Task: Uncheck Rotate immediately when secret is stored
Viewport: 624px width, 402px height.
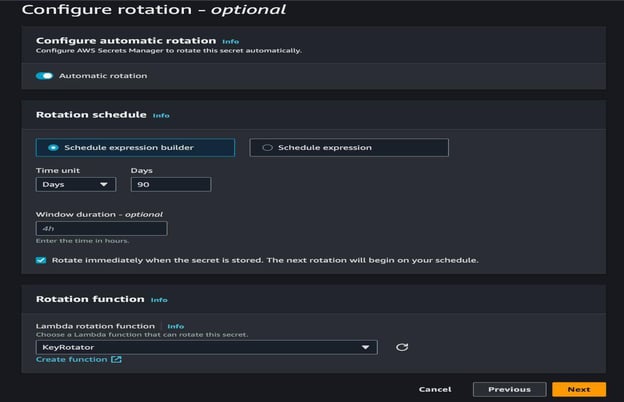Action: 41,260
